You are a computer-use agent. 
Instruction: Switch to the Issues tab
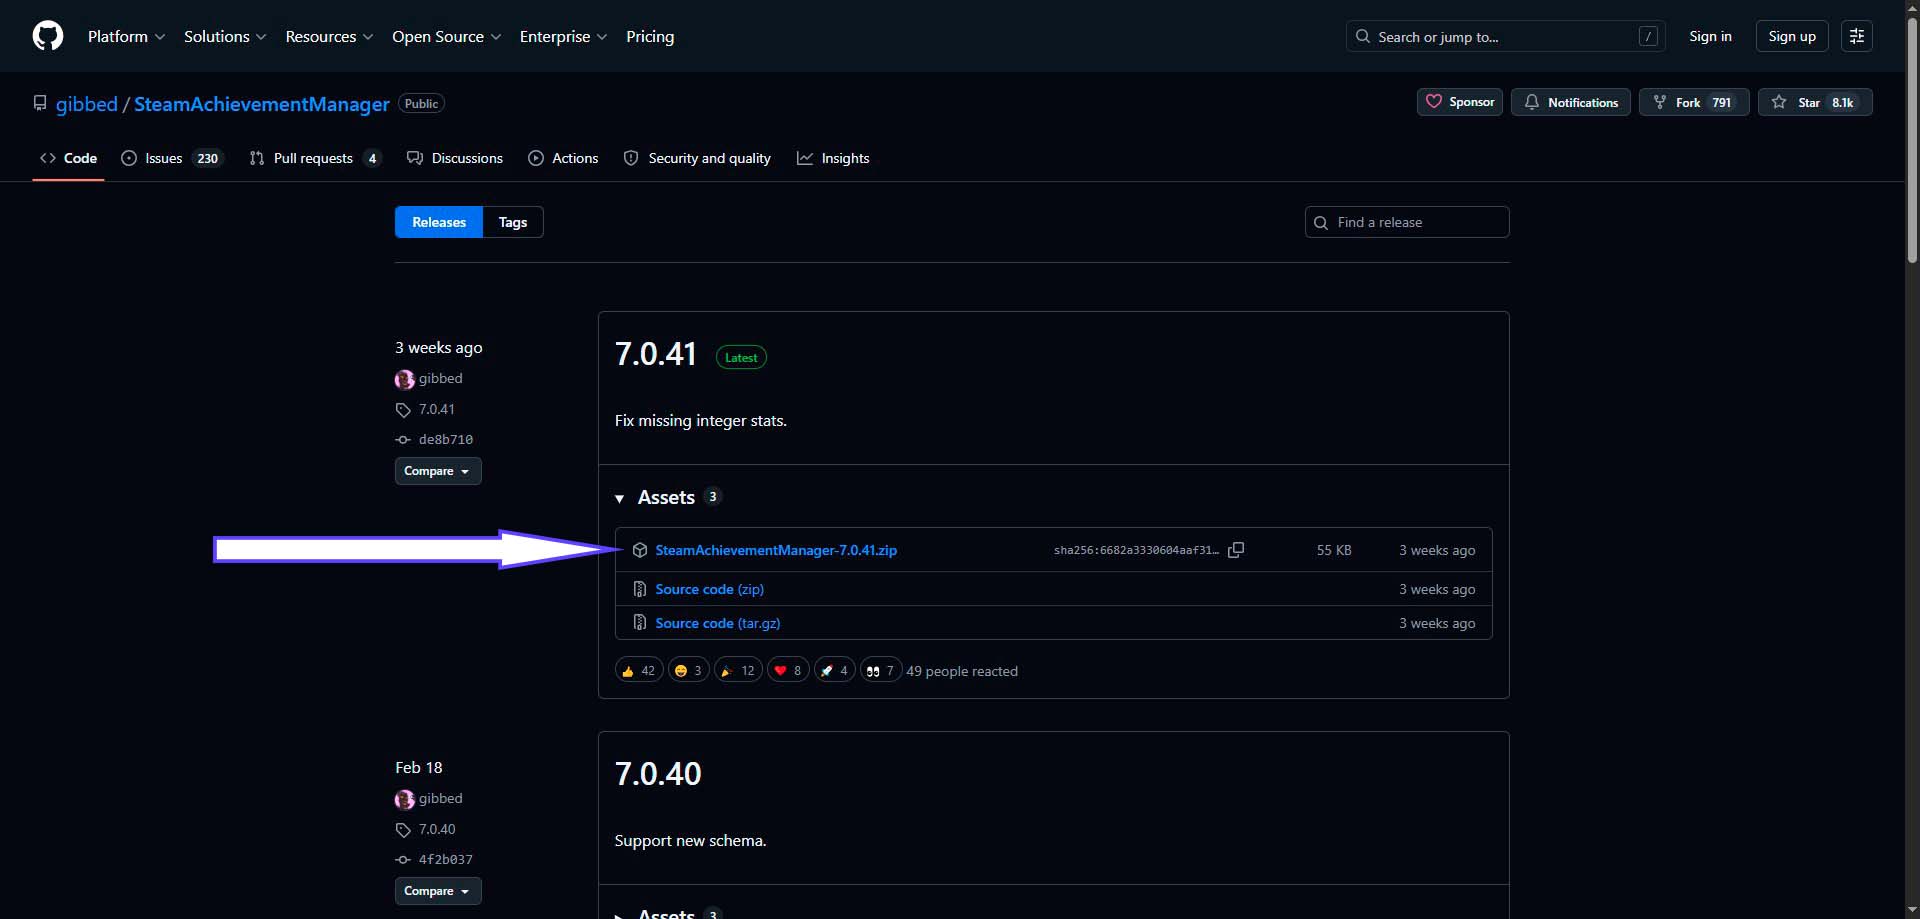(172, 158)
